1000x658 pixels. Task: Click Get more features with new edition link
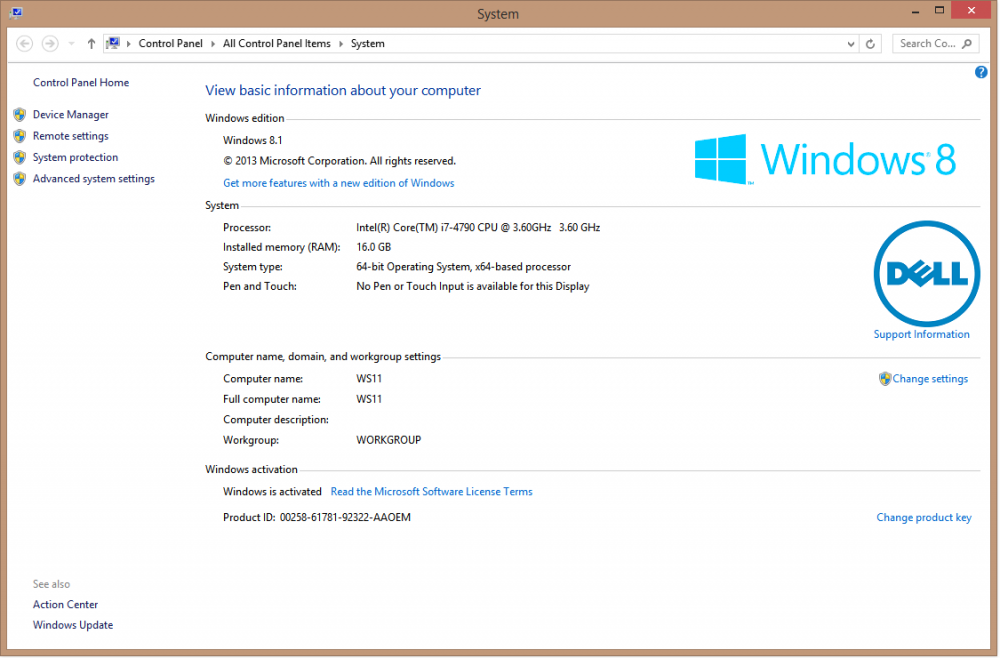[x=339, y=183]
